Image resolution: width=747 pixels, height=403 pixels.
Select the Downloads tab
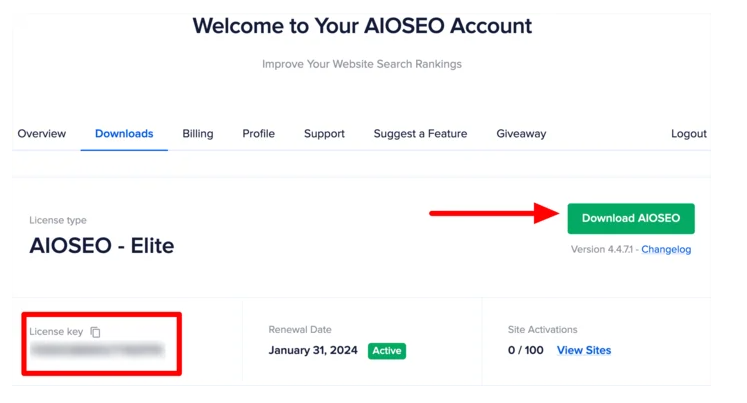[x=124, y=134]
